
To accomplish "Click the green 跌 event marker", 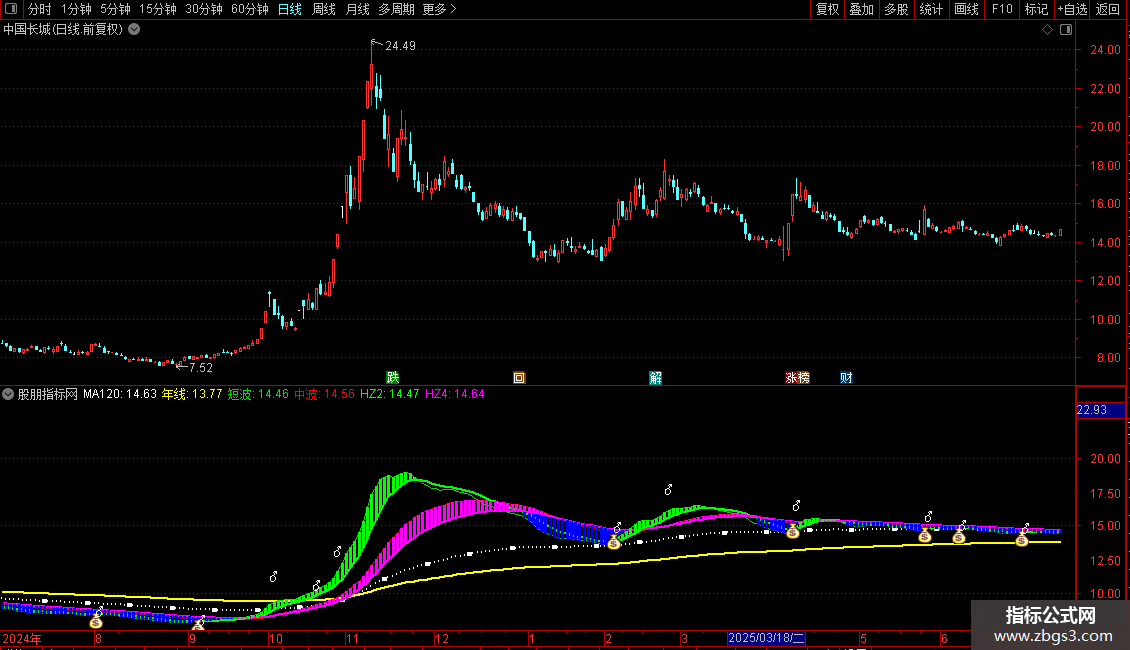I will pyautogui.click(x=393, y=378).
